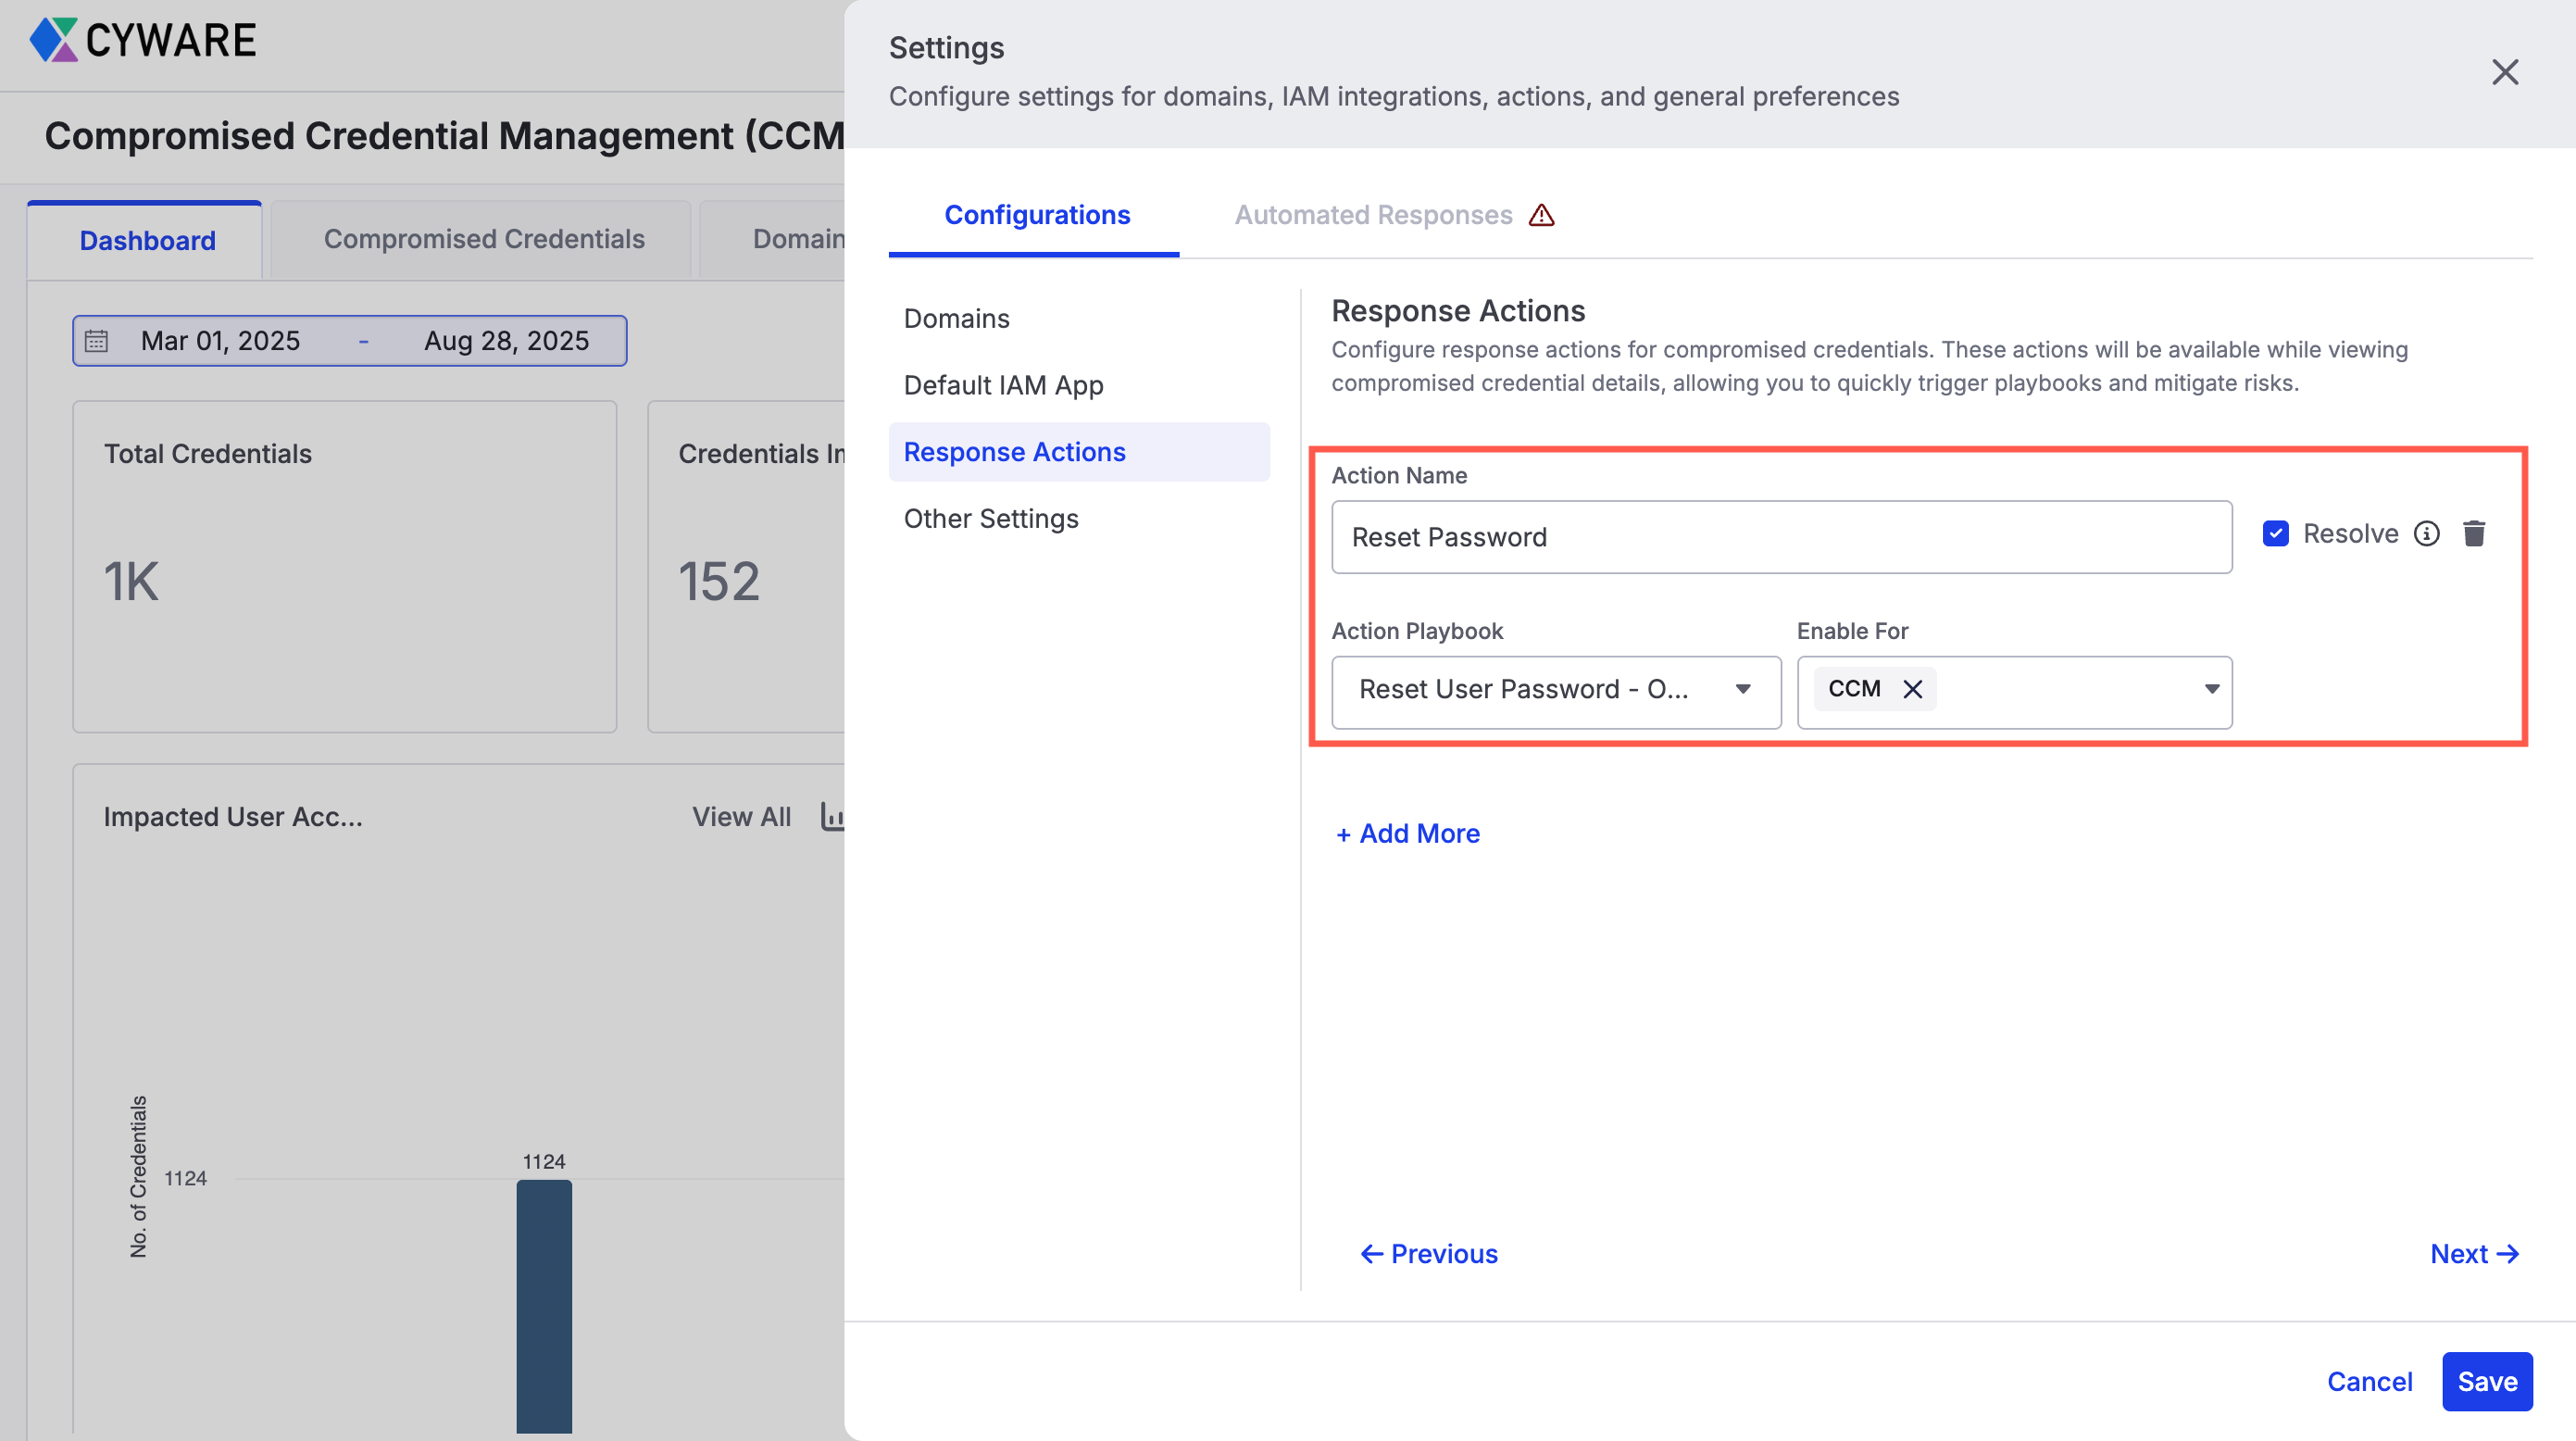Click the chart icon next to View All
The height and width of the screenshot is (1441, 2576).
(832, 816)
